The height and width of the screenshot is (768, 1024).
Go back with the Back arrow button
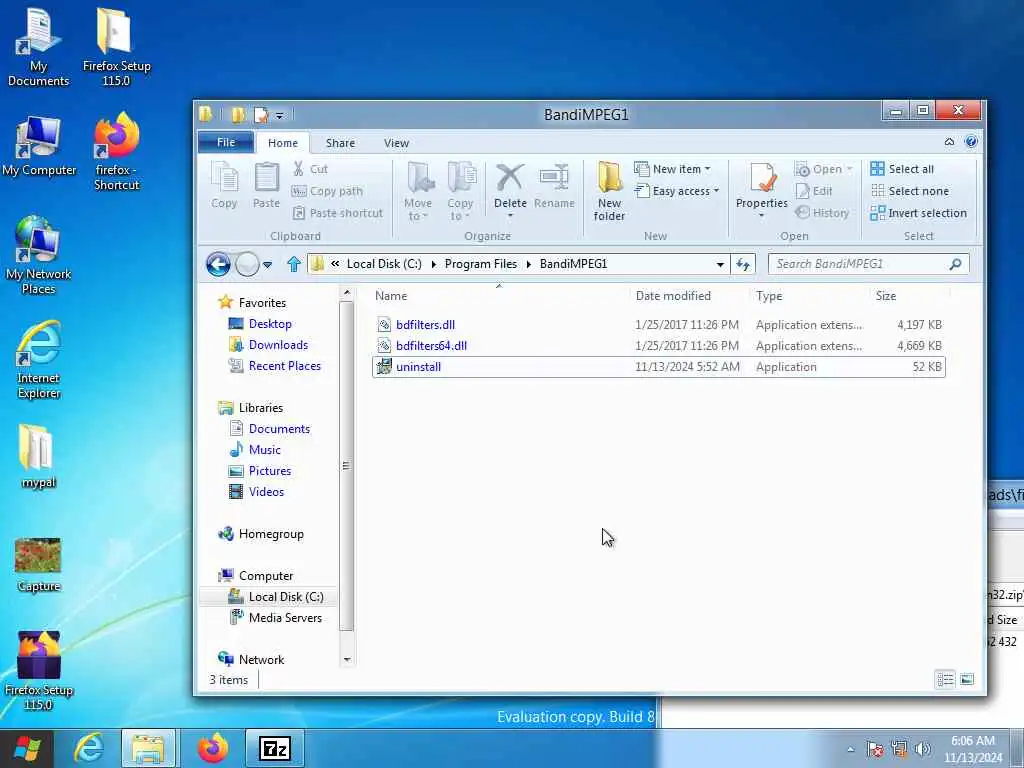coord(218,264)
